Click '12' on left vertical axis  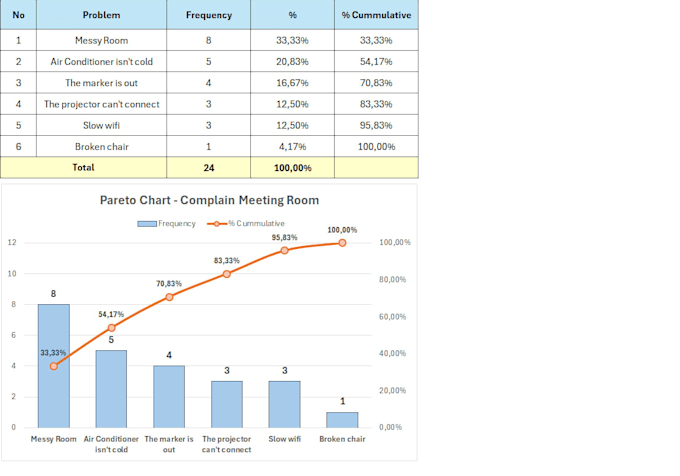tap(12, 242)
